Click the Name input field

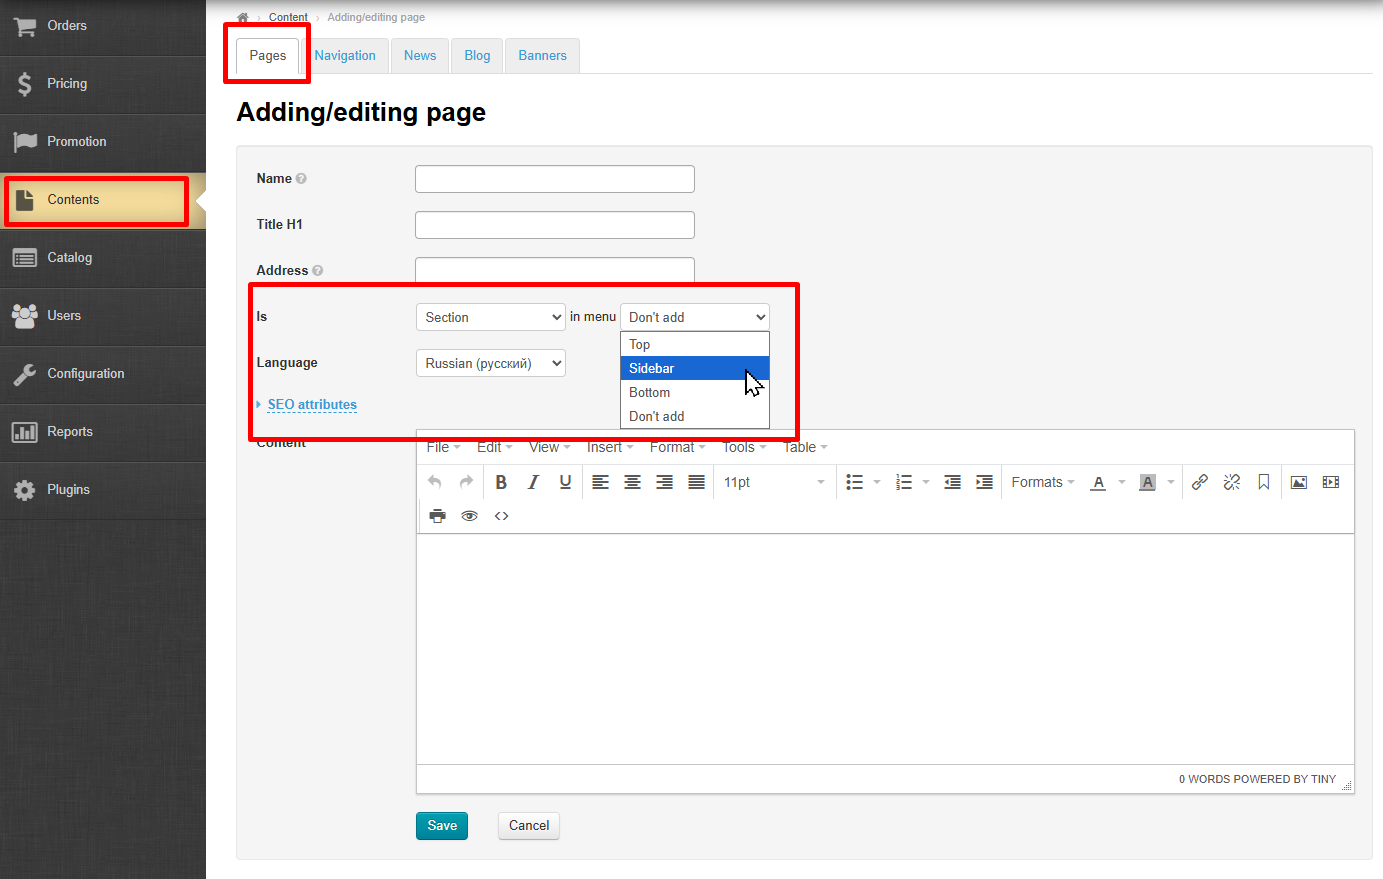[554, 179]
